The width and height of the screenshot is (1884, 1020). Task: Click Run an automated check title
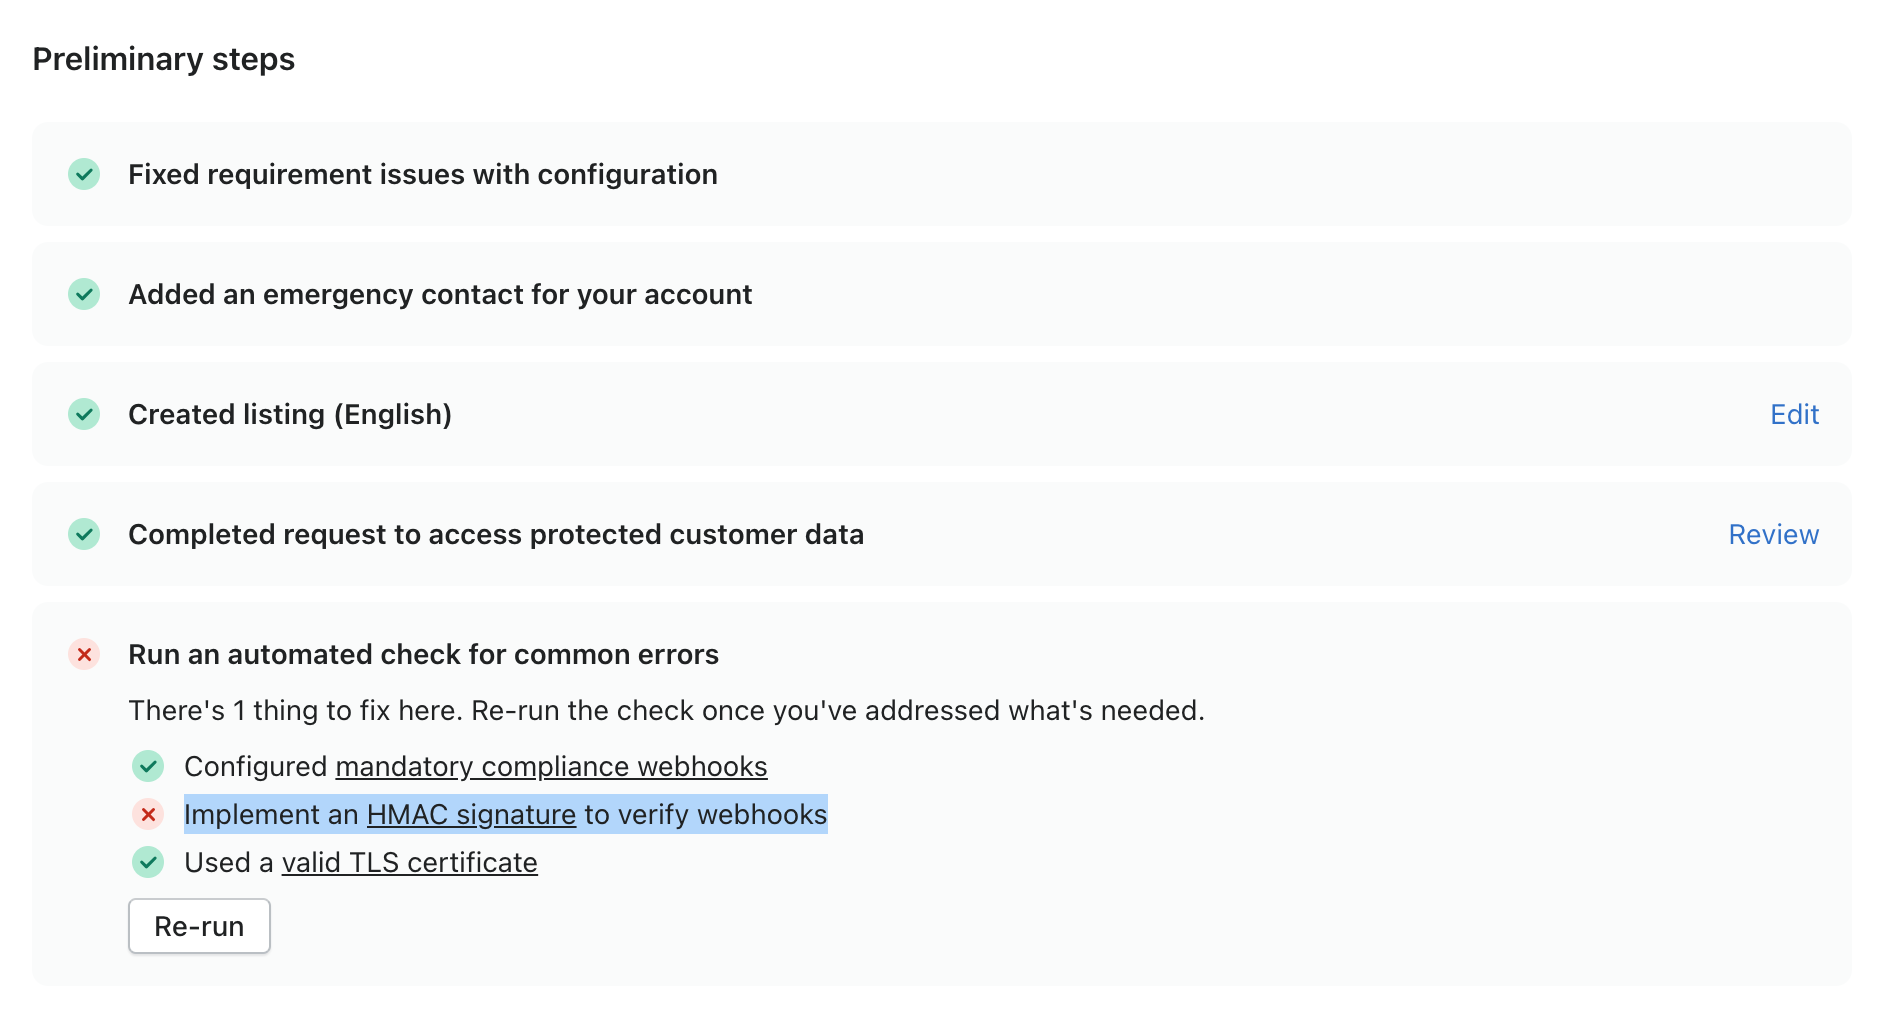[x=423, y=654]
